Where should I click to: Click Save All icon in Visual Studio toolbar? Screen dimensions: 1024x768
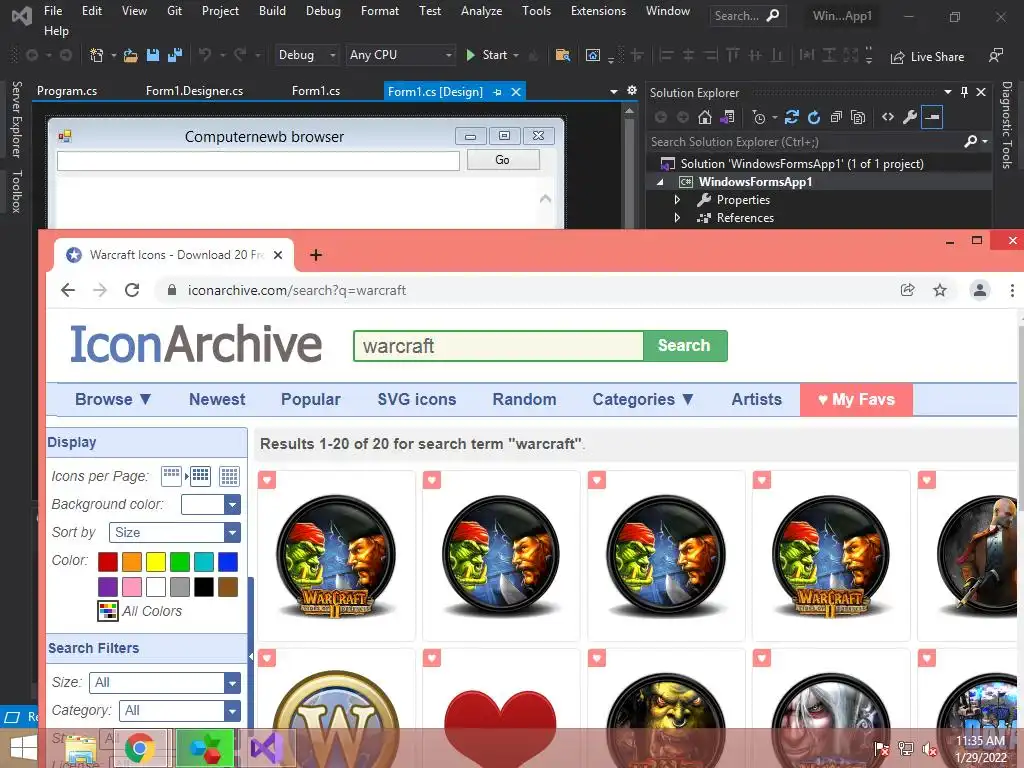[x=175, y=56]
